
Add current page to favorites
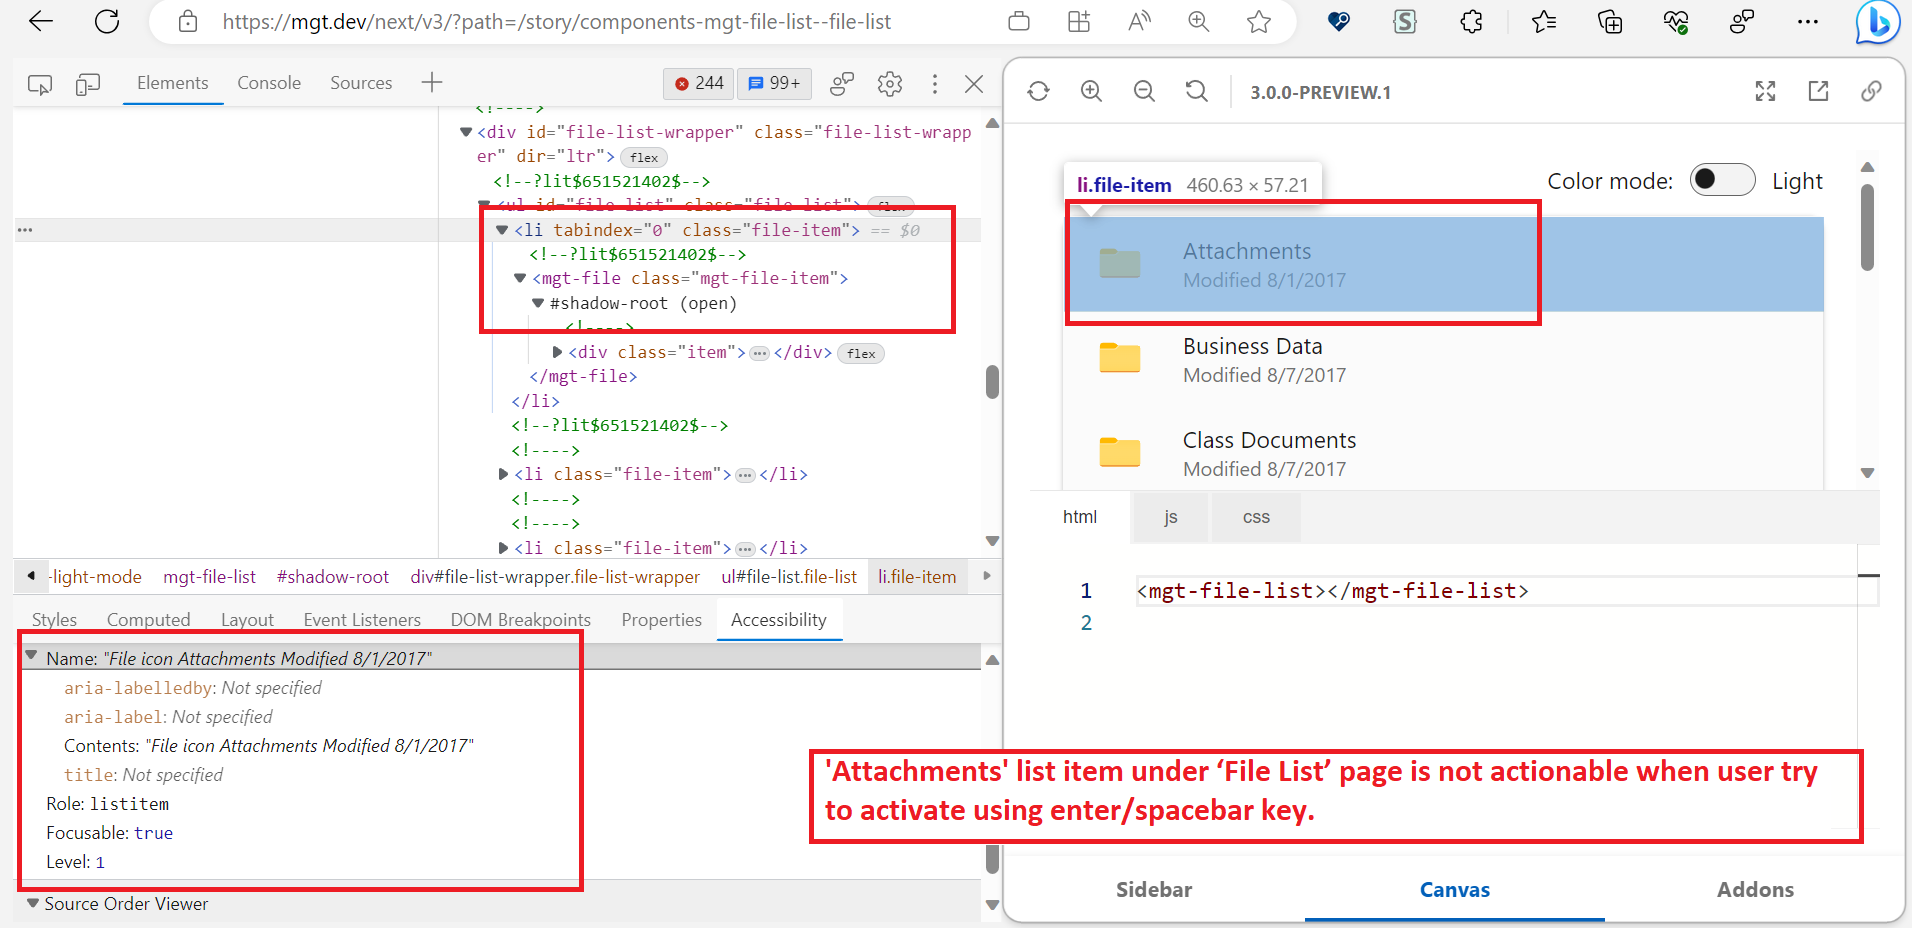1258,21
